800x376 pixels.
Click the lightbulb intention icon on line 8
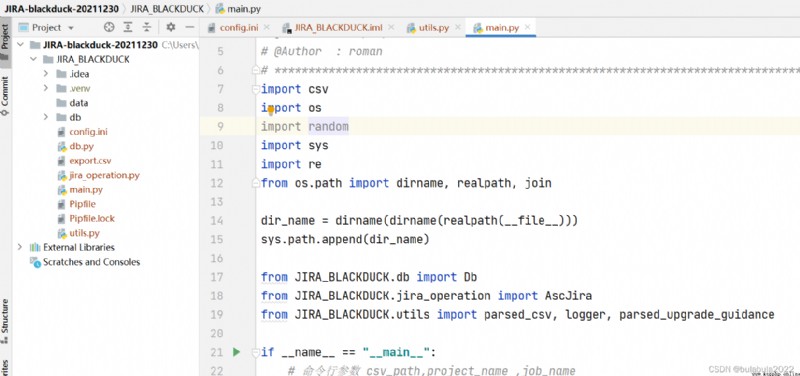pos(271,110)
